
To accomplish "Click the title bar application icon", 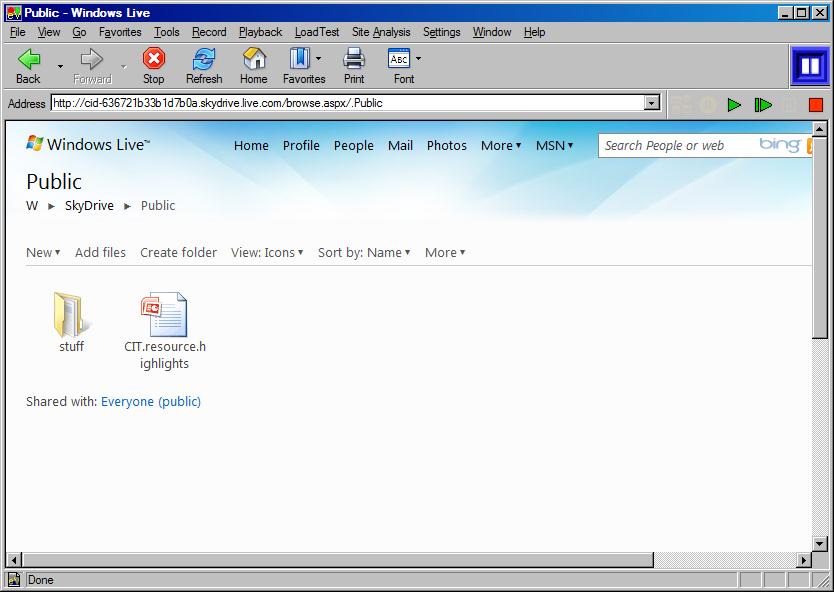I will coord(14,13).
